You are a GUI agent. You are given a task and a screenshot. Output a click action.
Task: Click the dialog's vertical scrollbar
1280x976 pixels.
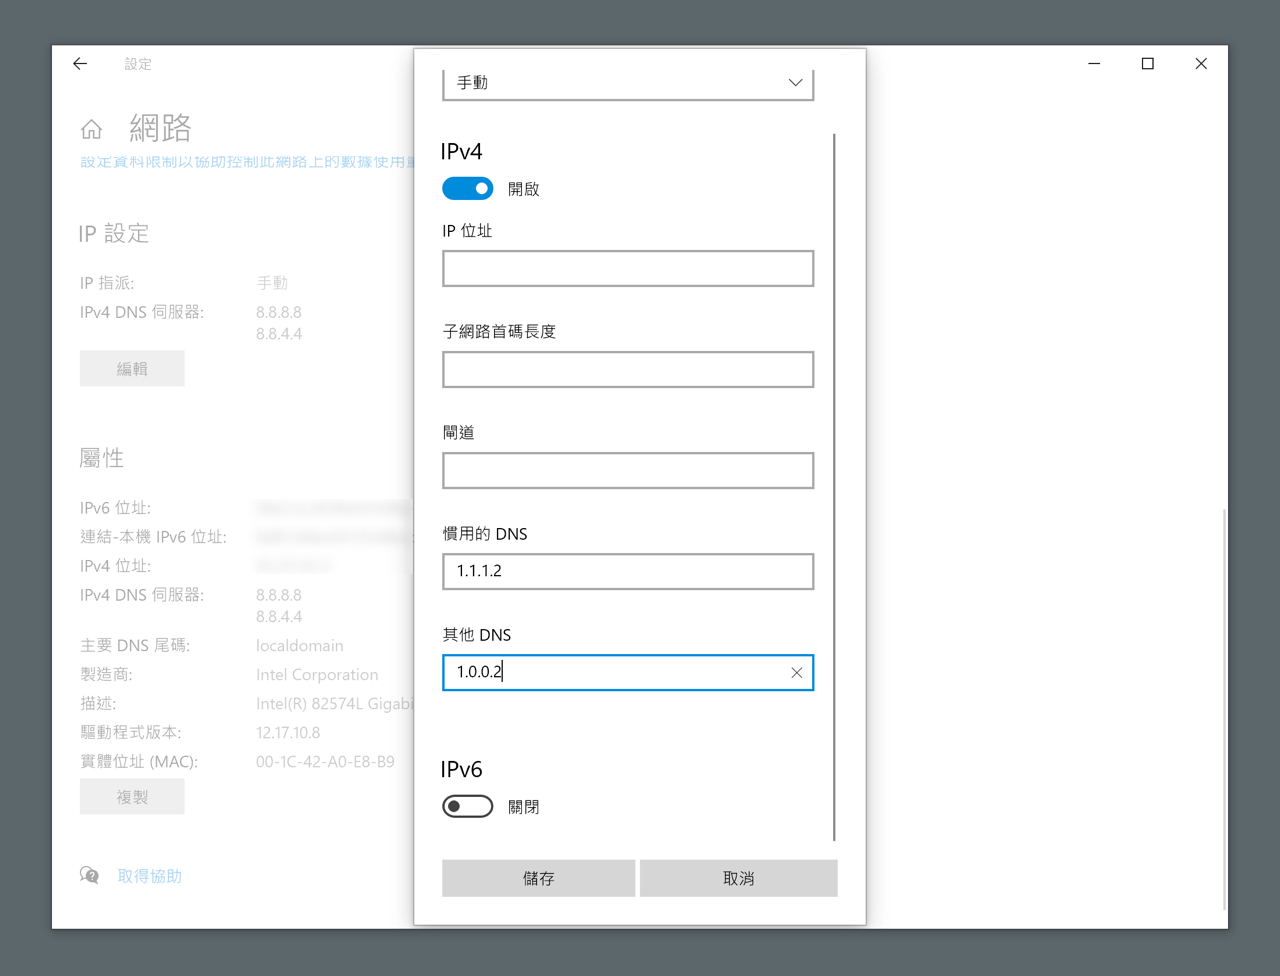pyautogui.click(x=834, y=488)
